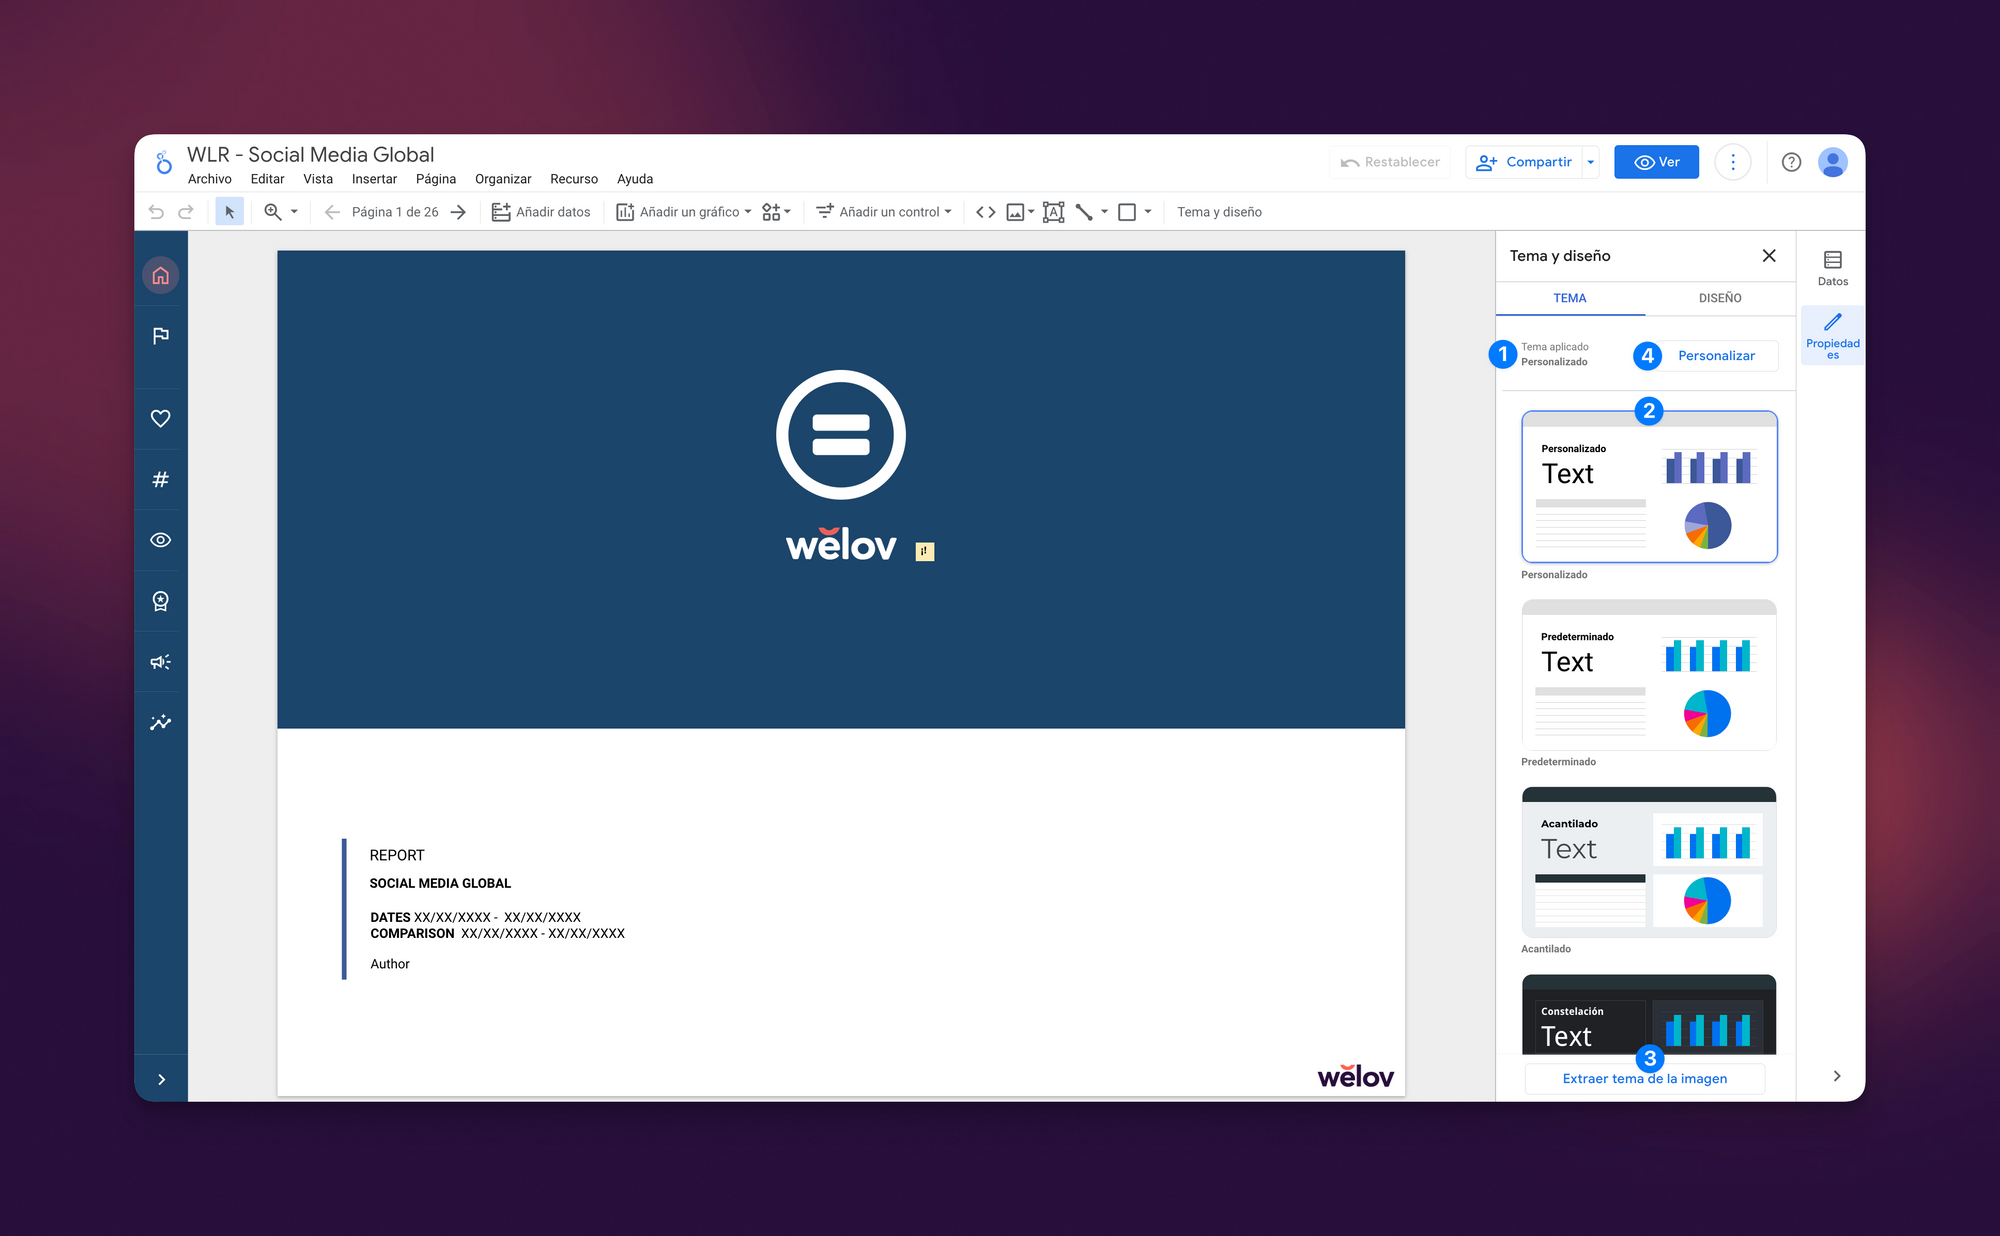
Task: Click the megaphone icon in report sidebar
Action: [161, 662]
